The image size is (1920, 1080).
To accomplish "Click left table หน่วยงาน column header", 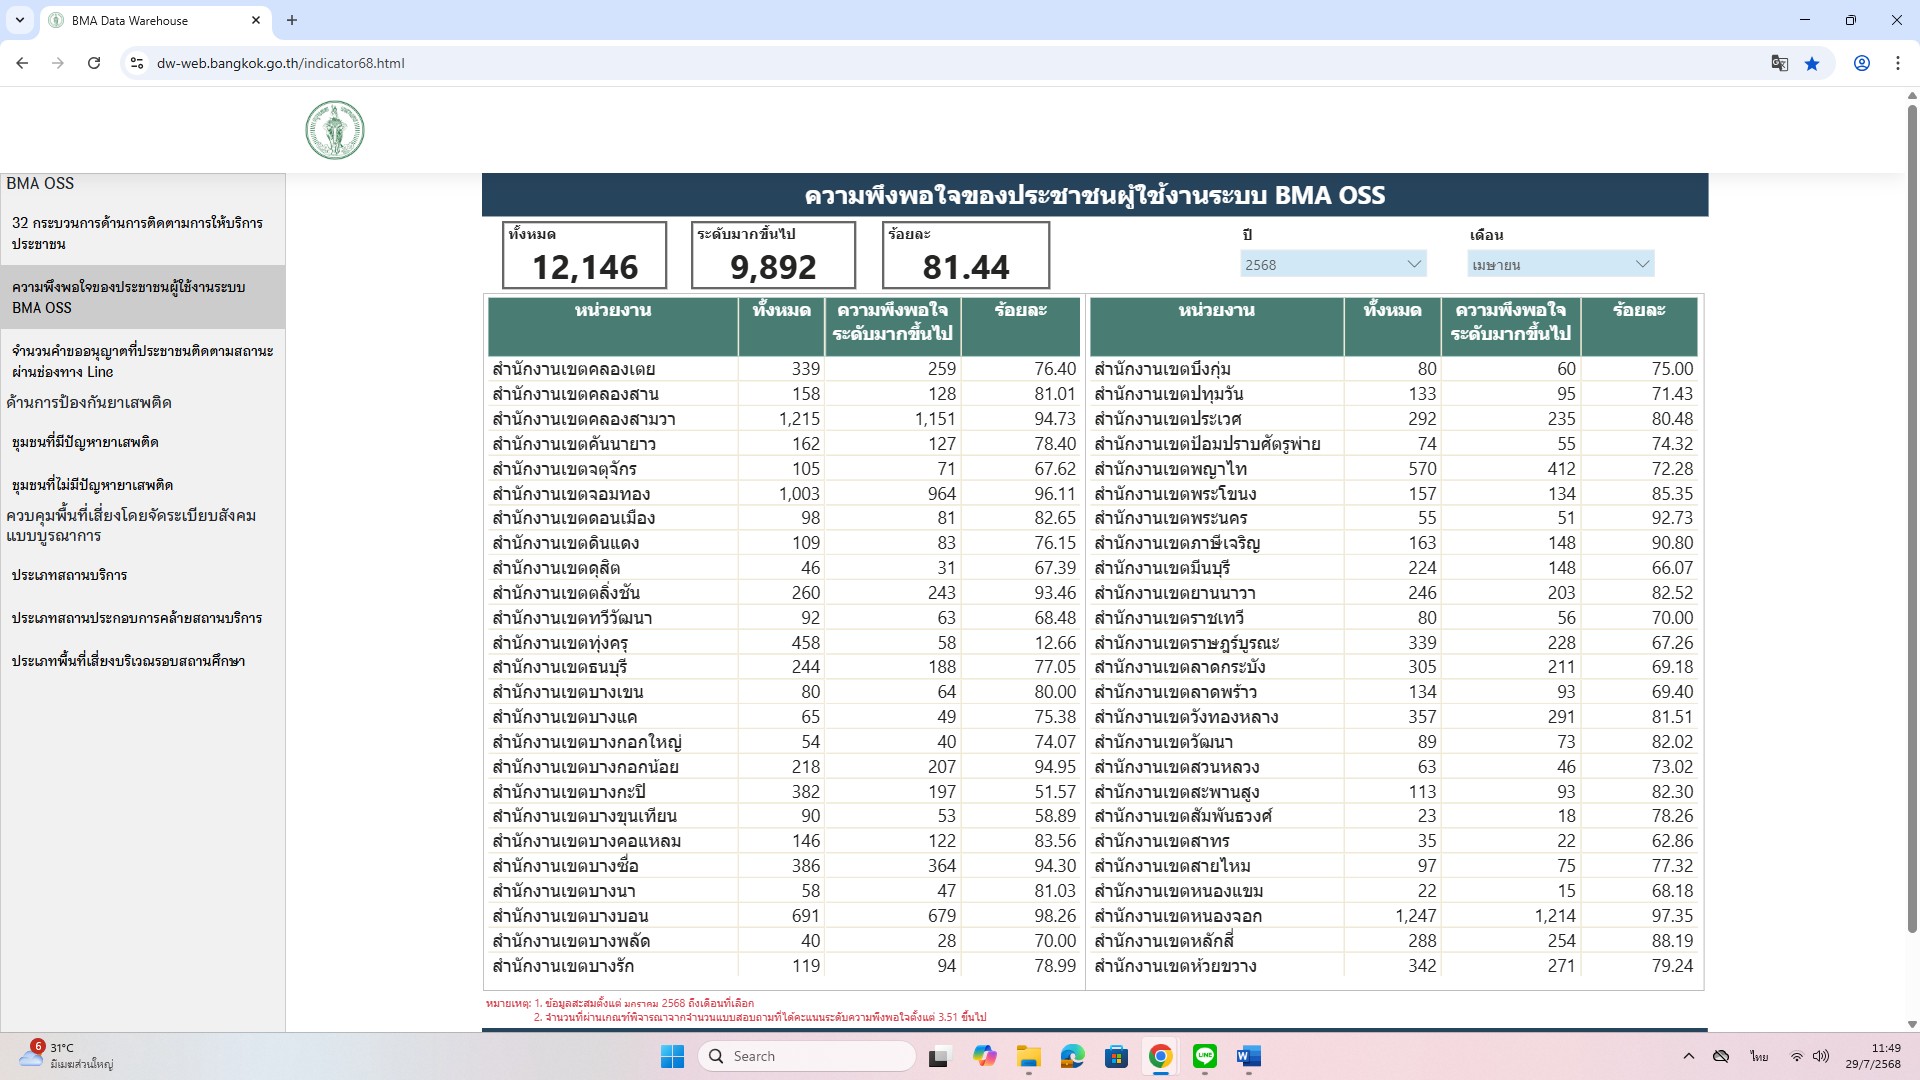I will [613, 326].
